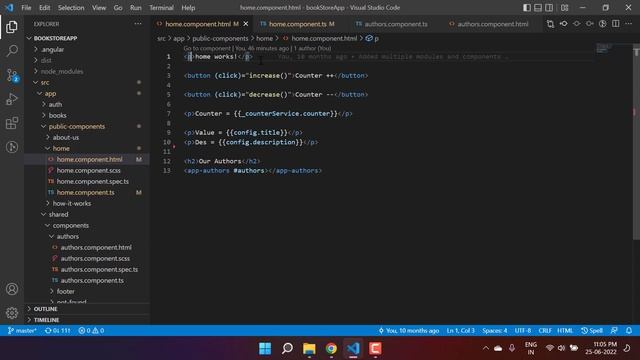Open the GitLens icon in activity bar
640x360 pixels.
pos(12,147)
